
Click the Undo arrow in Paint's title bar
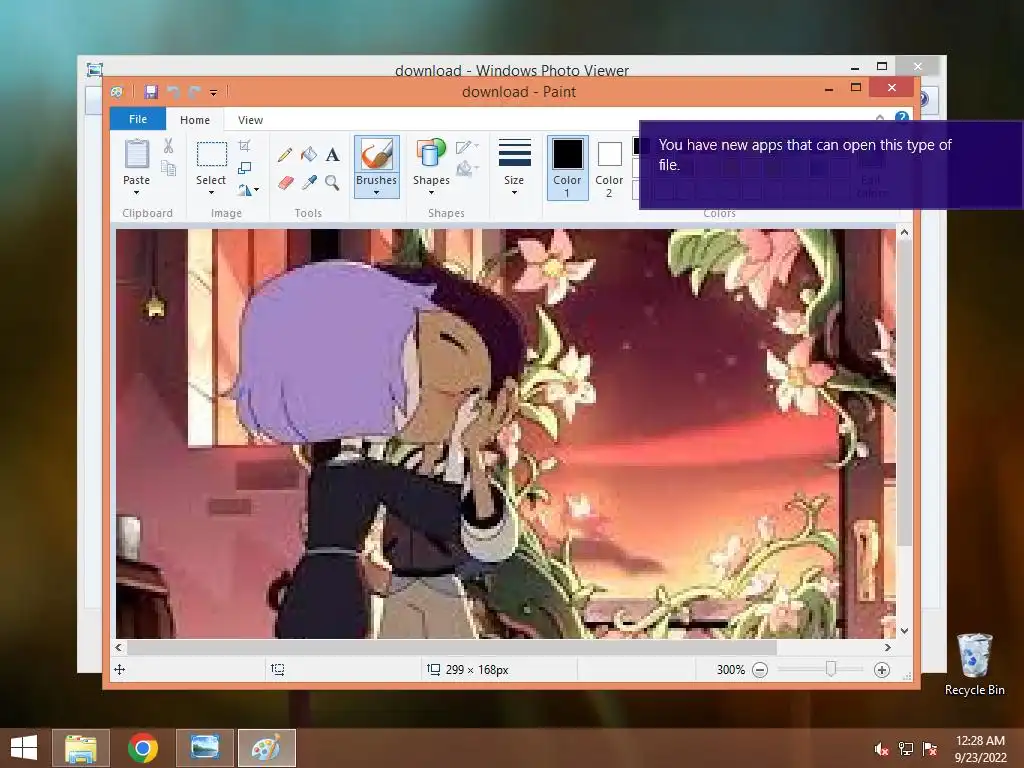[x=174, y=92]
